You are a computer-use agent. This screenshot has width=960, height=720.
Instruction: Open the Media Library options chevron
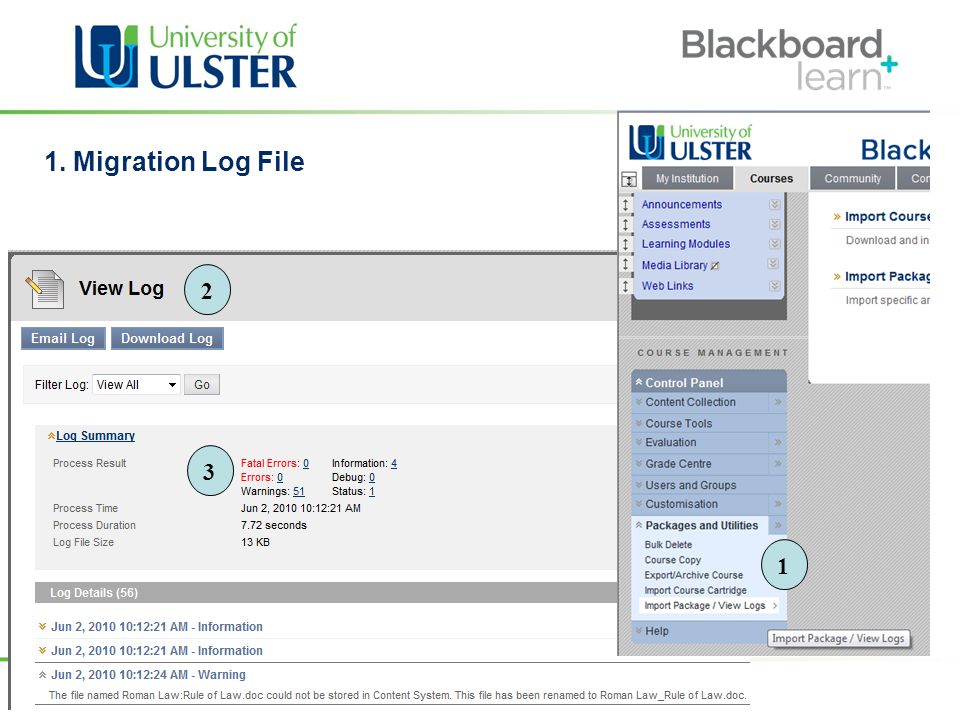coord(773,264)
